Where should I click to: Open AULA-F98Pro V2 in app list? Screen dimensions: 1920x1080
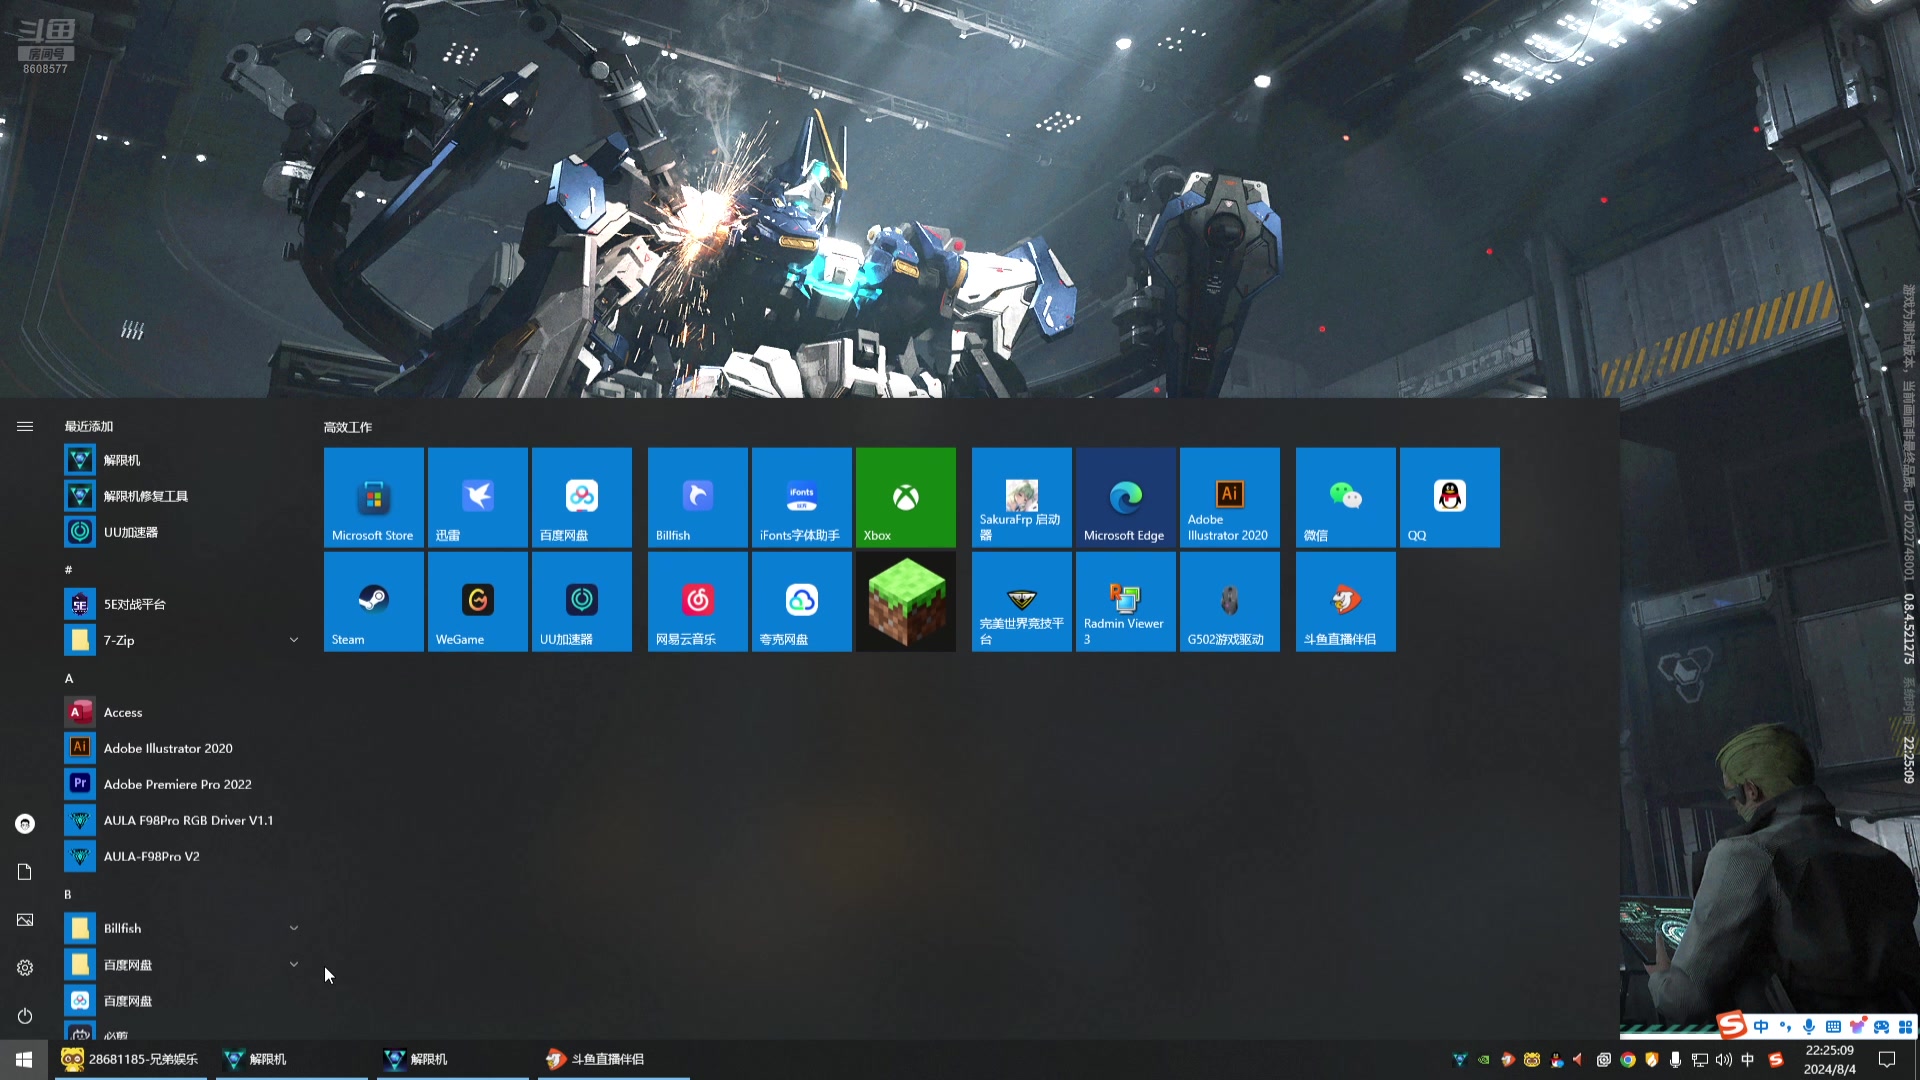pos(182,856)
